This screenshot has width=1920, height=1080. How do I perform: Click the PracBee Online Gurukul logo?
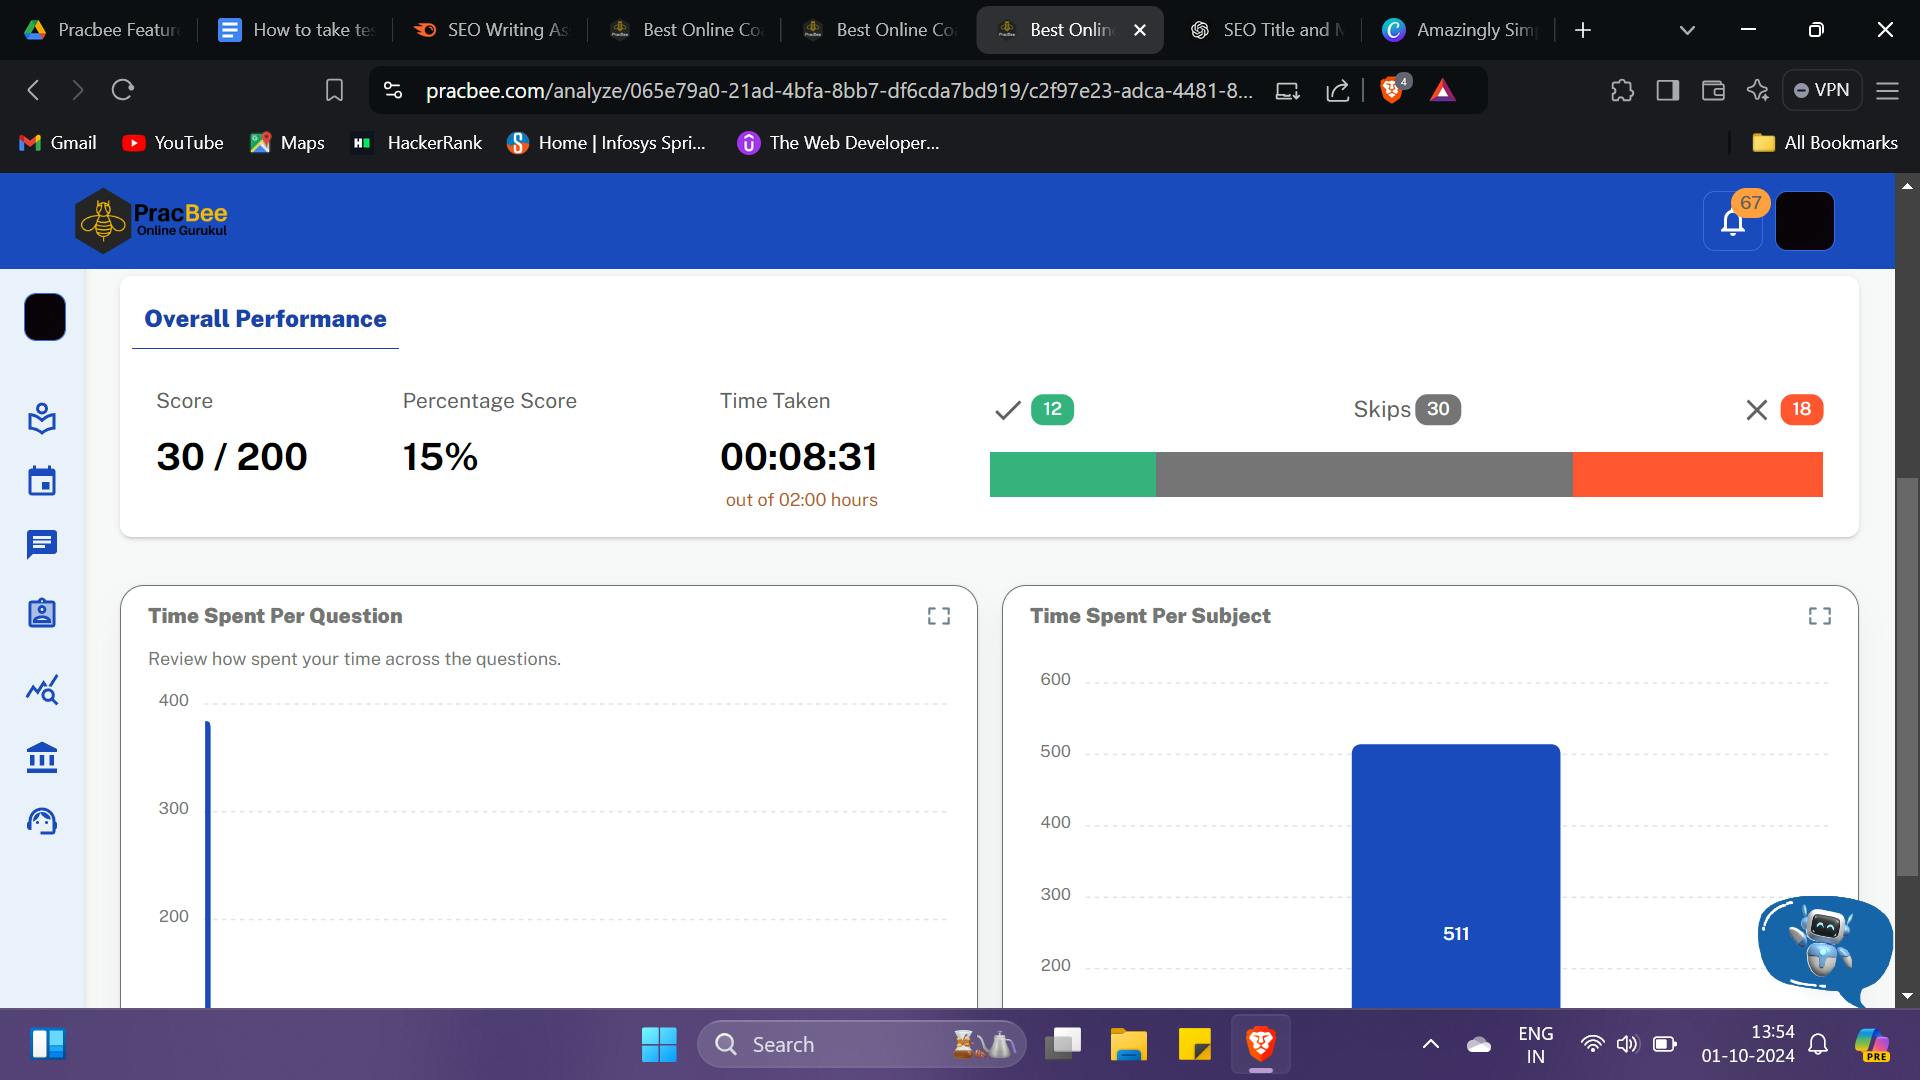pyautogui.click(x=152, y=220)
